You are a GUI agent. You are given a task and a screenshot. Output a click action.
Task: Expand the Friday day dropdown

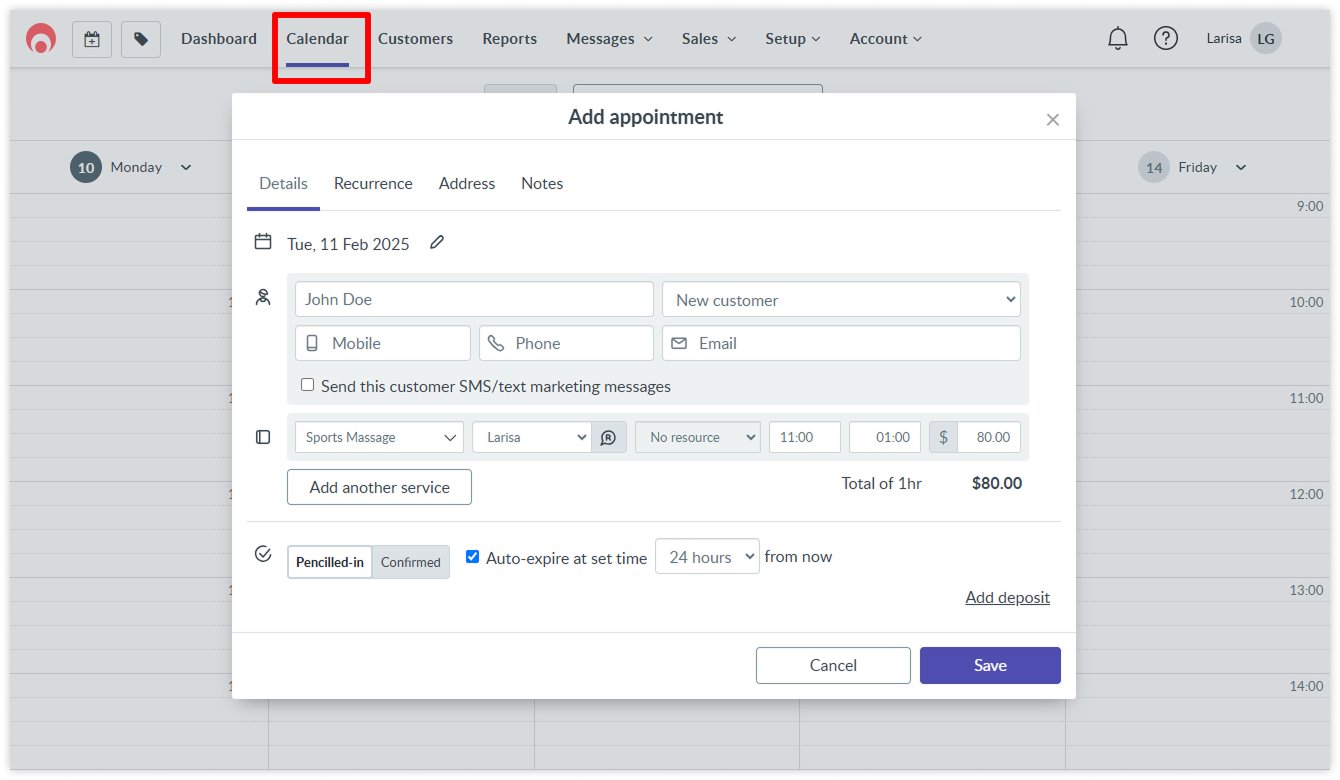tap(1241, 167)
